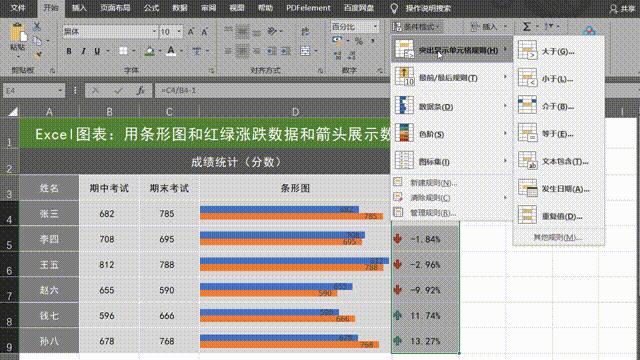Select 色阶(S) menu item

coord(452,133)
